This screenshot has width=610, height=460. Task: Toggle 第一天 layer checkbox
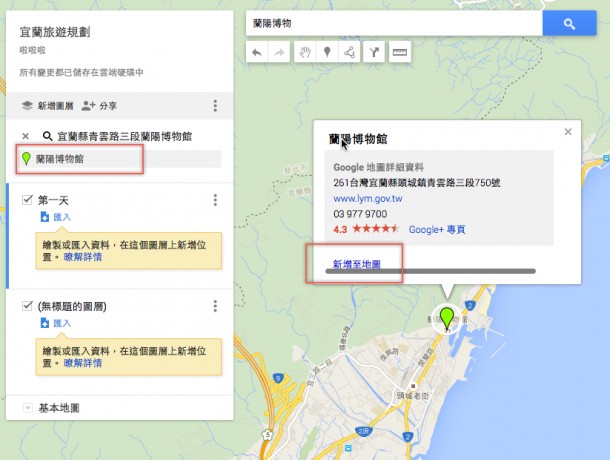click(27, 200)
